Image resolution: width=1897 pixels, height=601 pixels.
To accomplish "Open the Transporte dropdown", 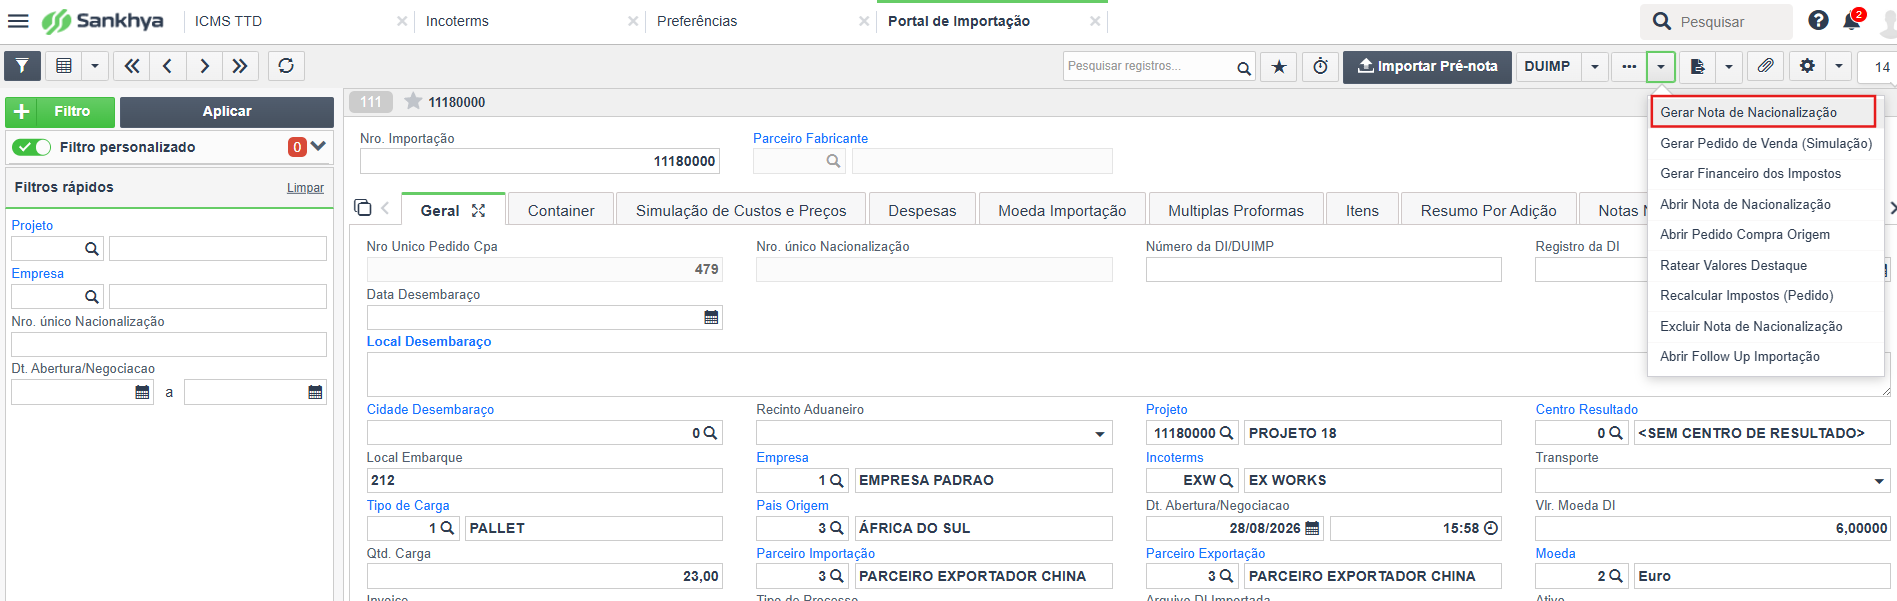I will [1879, 481].
